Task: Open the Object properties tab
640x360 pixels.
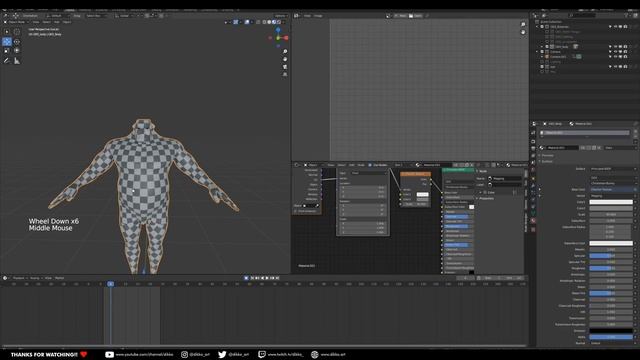Action: 533,178
